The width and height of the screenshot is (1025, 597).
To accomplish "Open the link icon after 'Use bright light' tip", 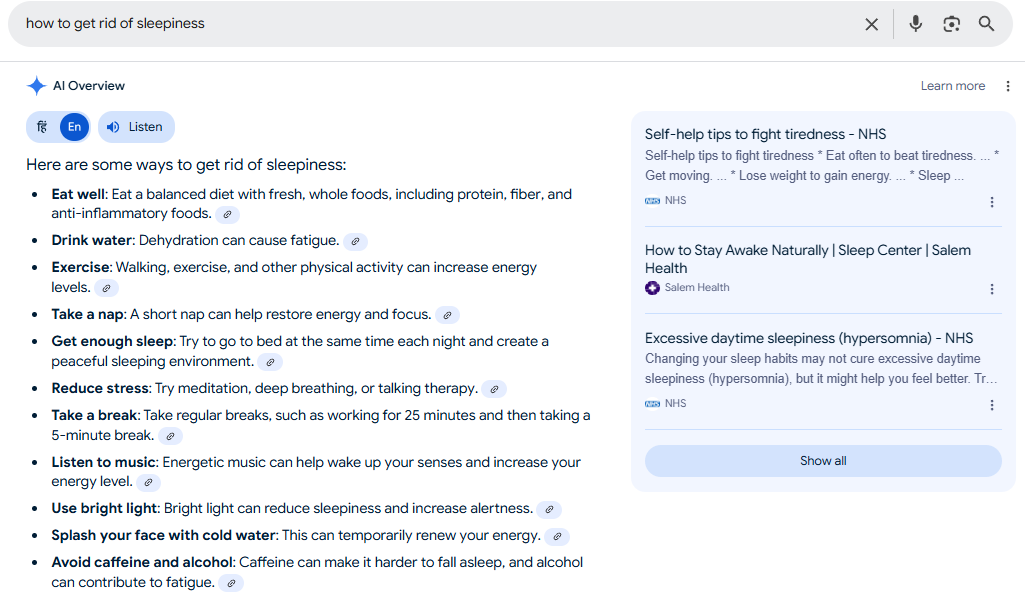I will pyautogui.click(x=550, y=509).
